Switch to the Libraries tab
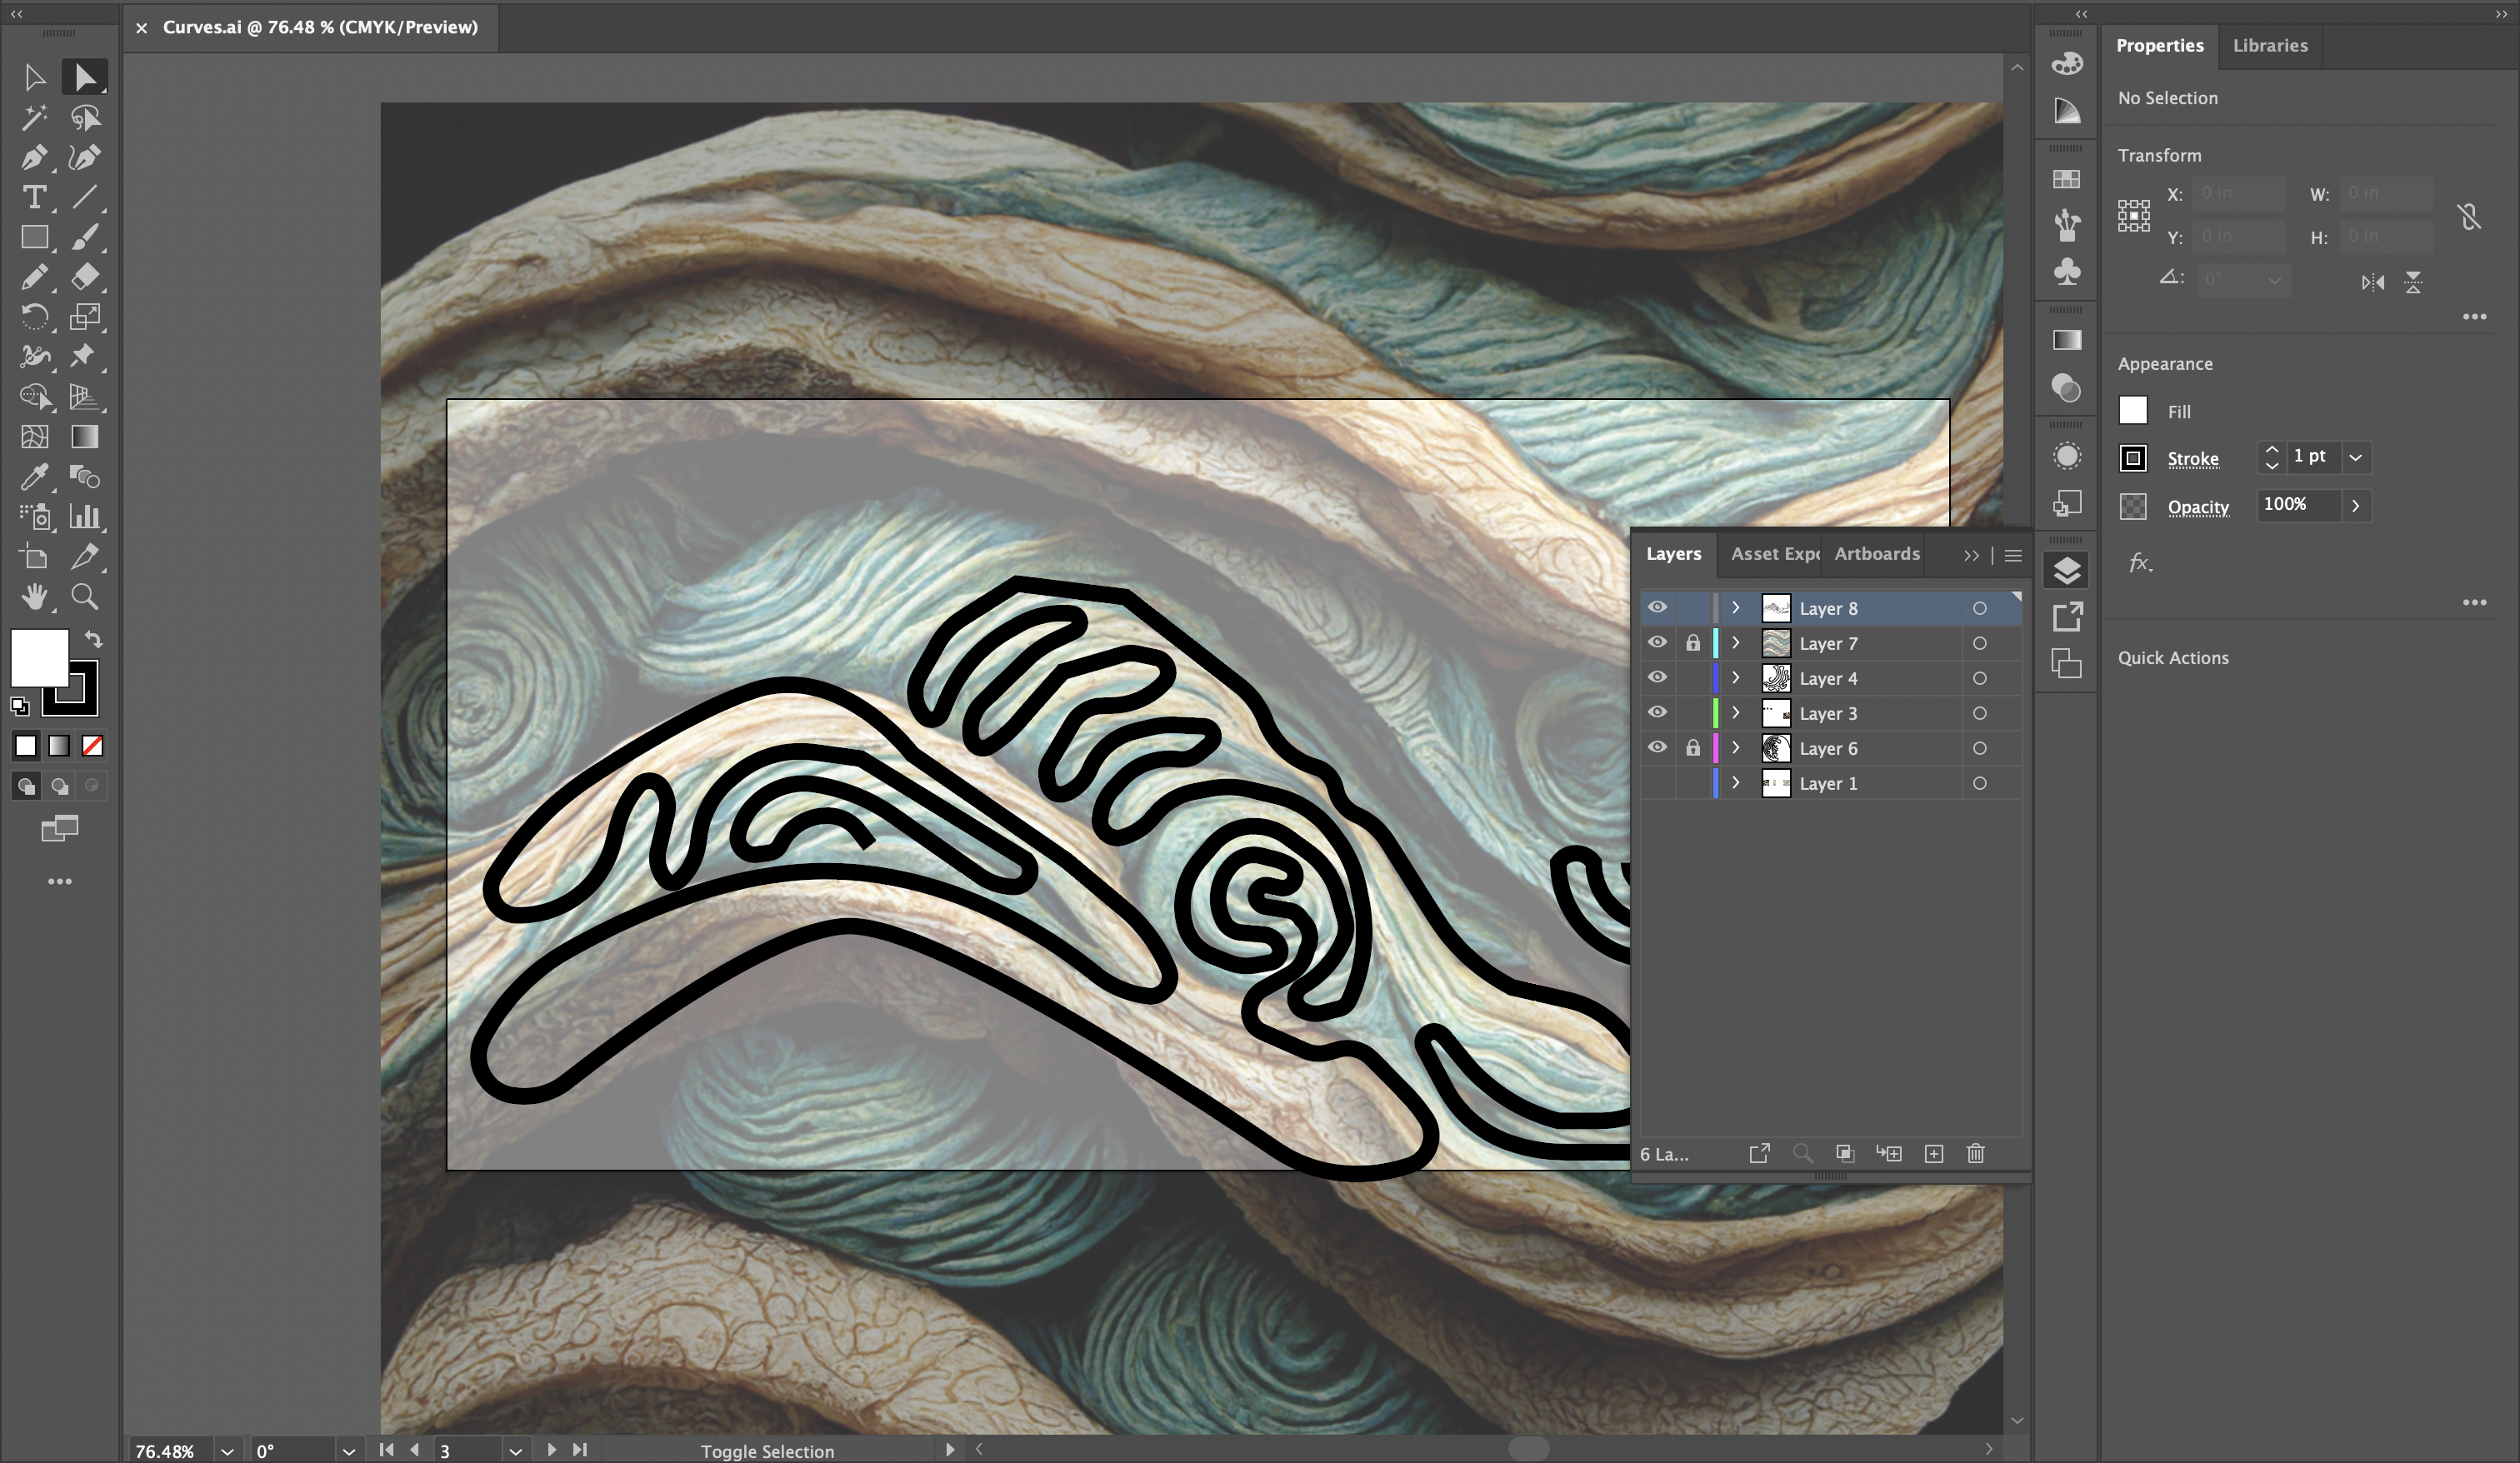The image size is (2520, 1463). tap(2269, 45)
